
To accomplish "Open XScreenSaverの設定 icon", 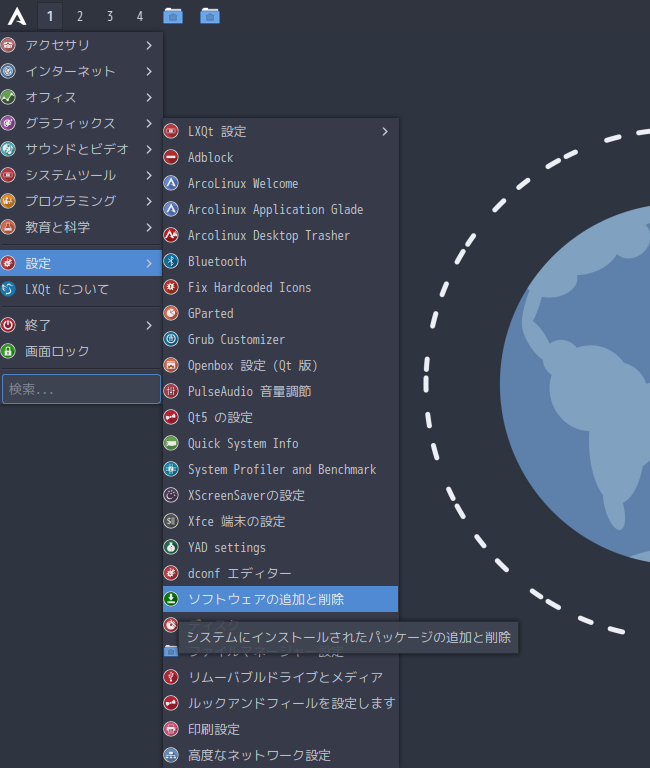I will [x=171, y=495].
